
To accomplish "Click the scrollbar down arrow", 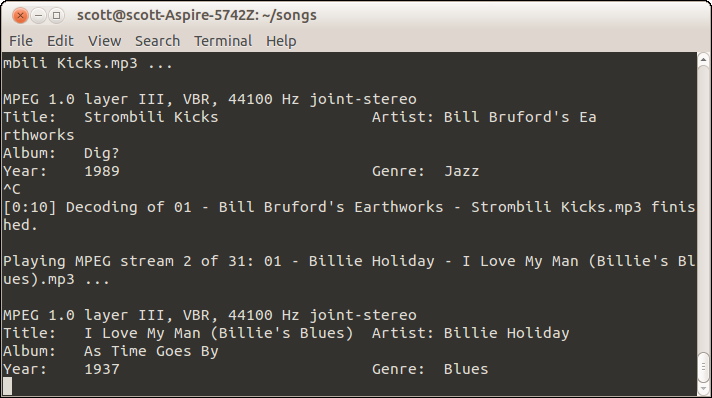I will pos(703,390).
